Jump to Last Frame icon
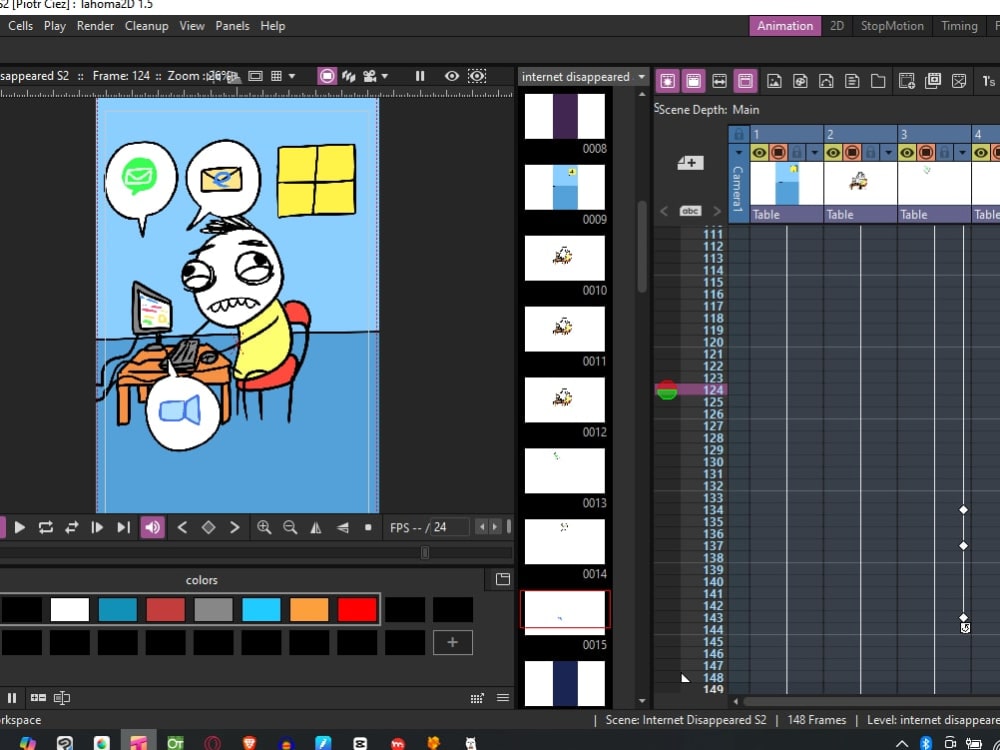The height and width of the screenshot is (750, 1000). 124,527
